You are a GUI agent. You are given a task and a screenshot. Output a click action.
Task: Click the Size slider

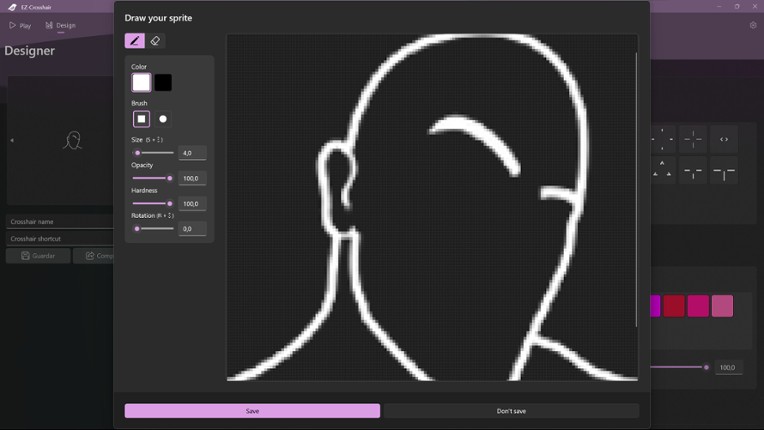(x=153, y=153)
